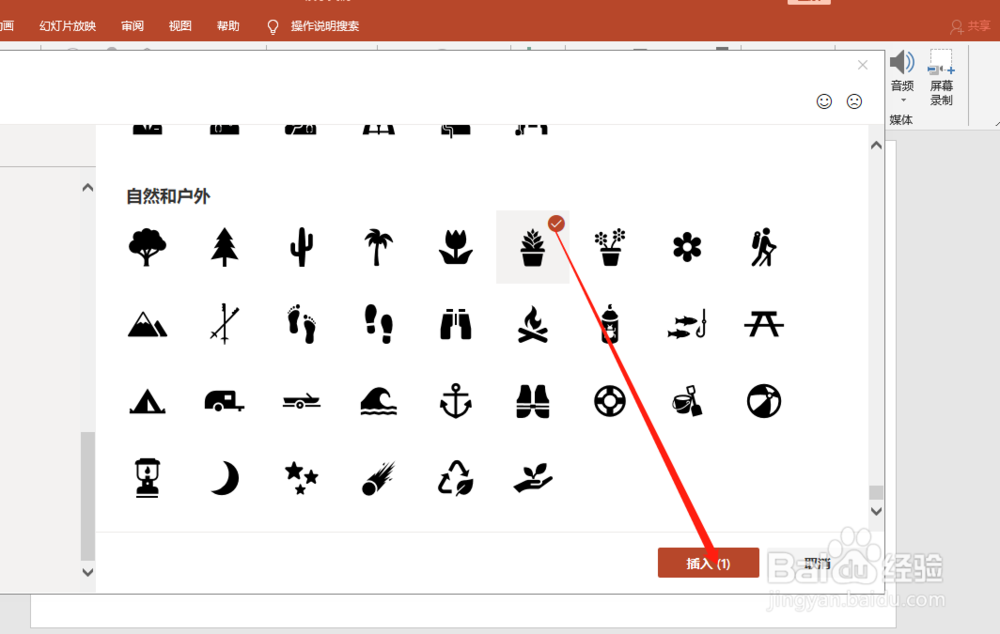Select the crescent moon icon
The image size is (1000, 634).
pyautogui.click(x=224, y=478)
